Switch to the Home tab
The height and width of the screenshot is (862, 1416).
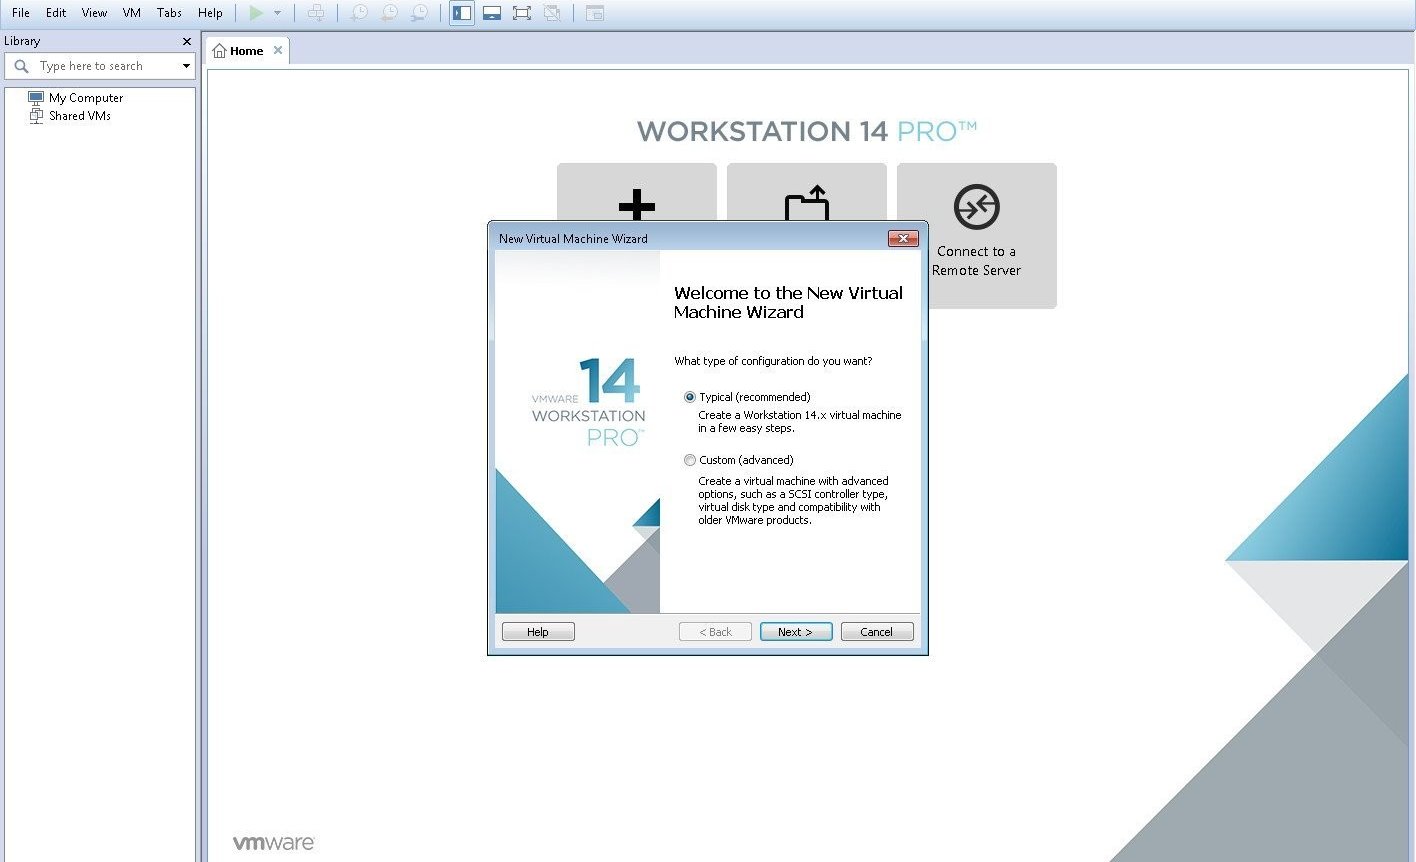click(x=246, y=51)
